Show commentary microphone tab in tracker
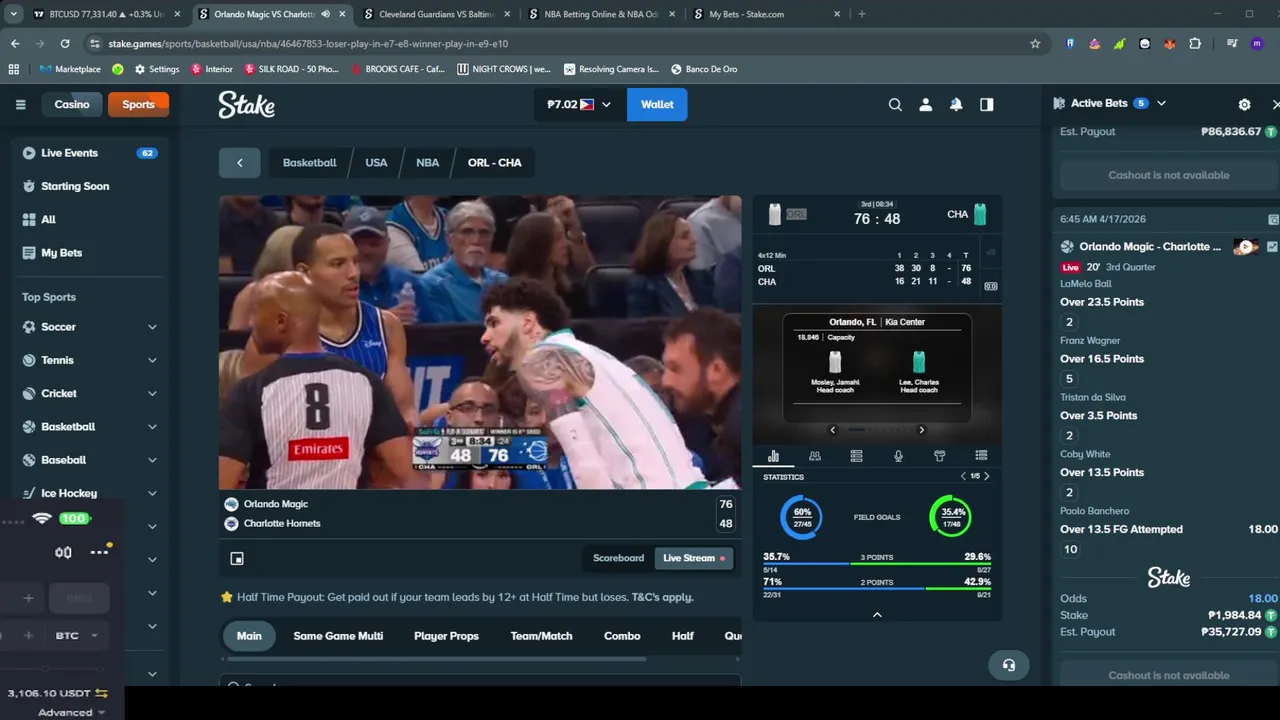This screenshot has width=1280, height=720. 898,456
